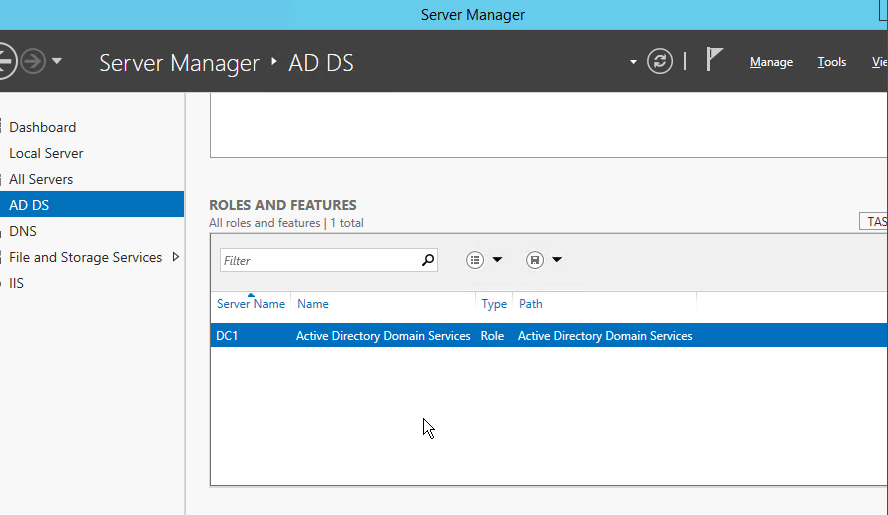Click the Refresh icon in header
The width and height of the screenshot is (888, 515).
pos(660,61)
